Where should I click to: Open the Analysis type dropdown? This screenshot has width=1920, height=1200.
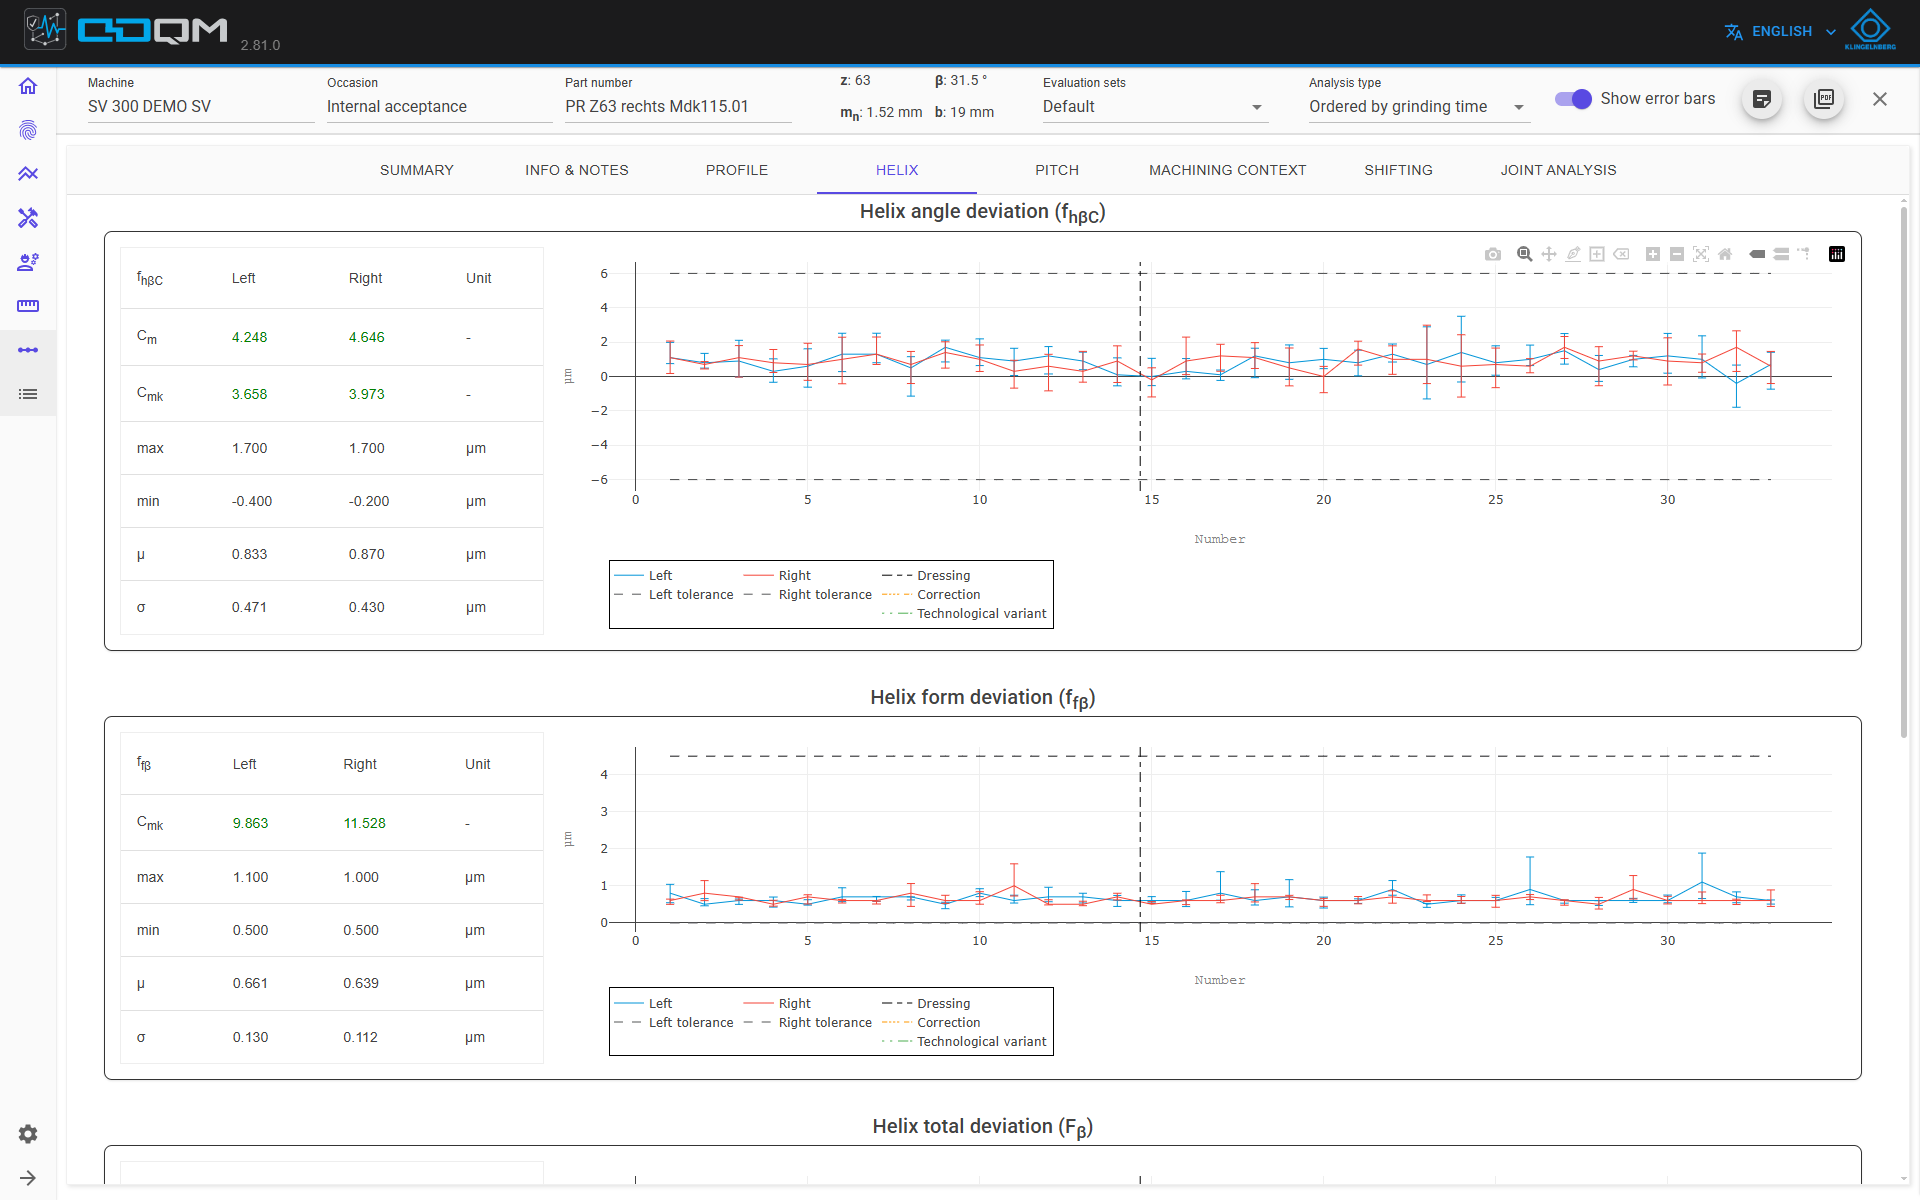pos(1419,107)
